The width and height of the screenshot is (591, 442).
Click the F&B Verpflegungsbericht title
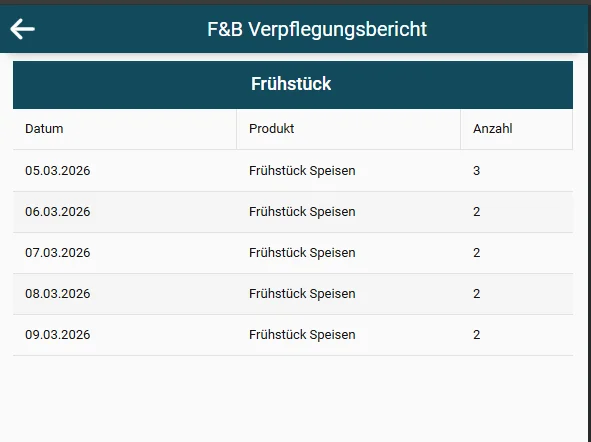[317, 29]
